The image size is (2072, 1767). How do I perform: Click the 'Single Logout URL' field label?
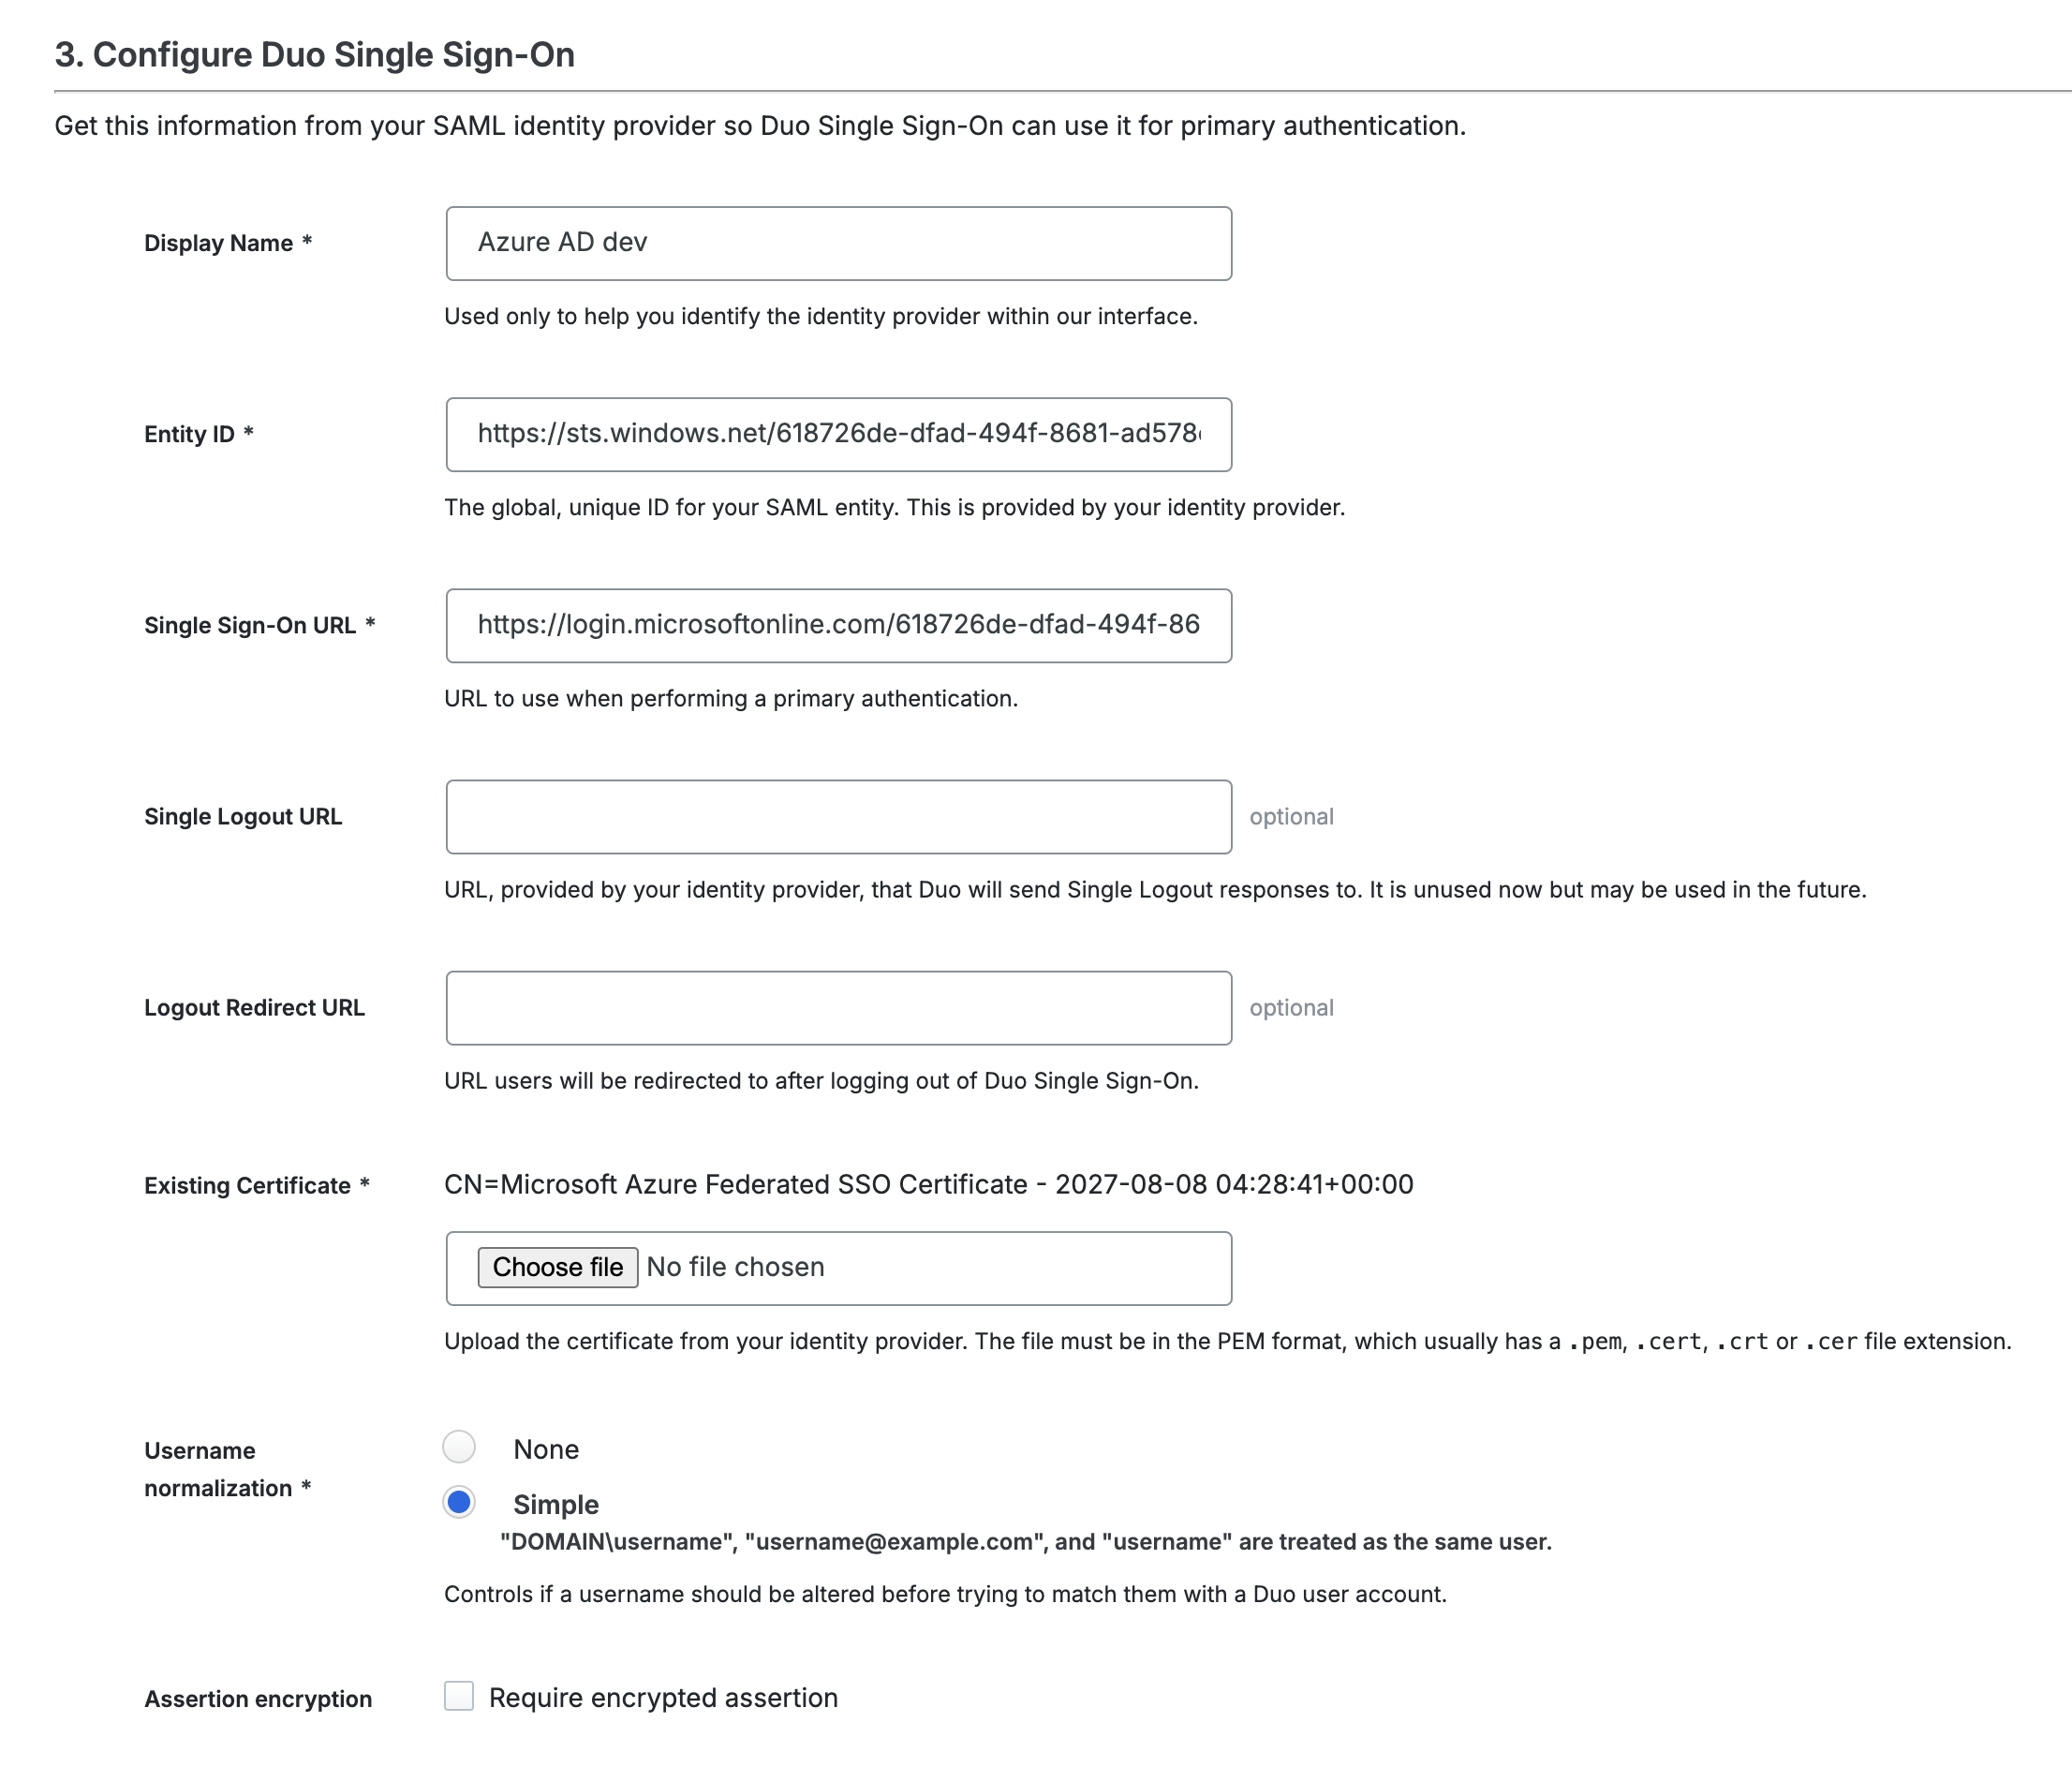tap(243, 816)
